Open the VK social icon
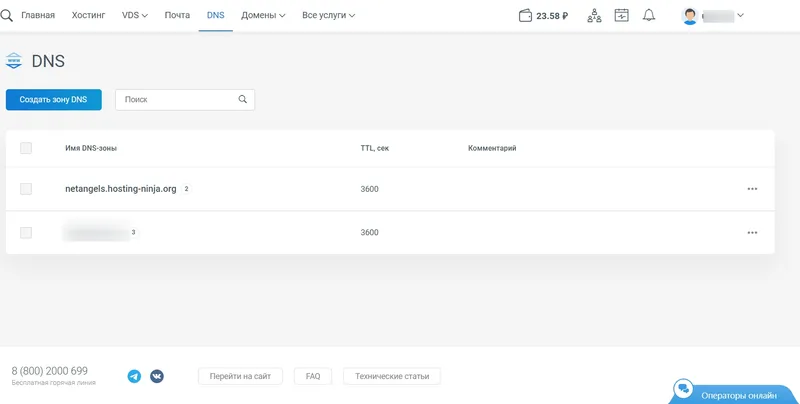This screenshot has height=404, width=800. point(157,376)
